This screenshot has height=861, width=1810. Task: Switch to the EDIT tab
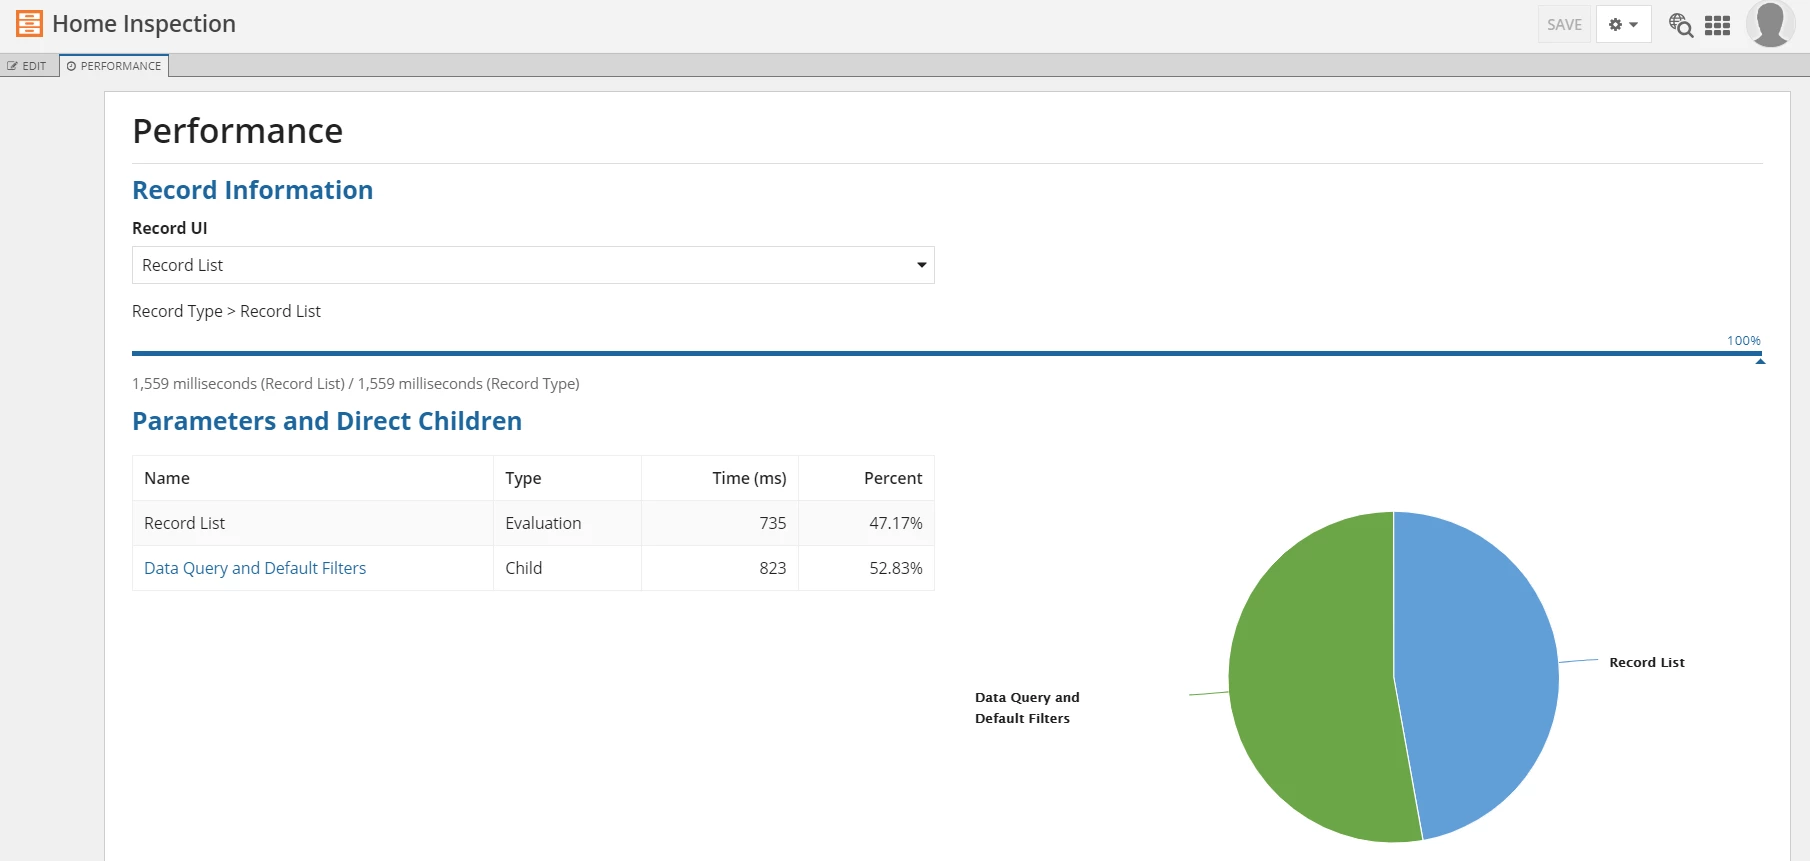click(28, 66)
